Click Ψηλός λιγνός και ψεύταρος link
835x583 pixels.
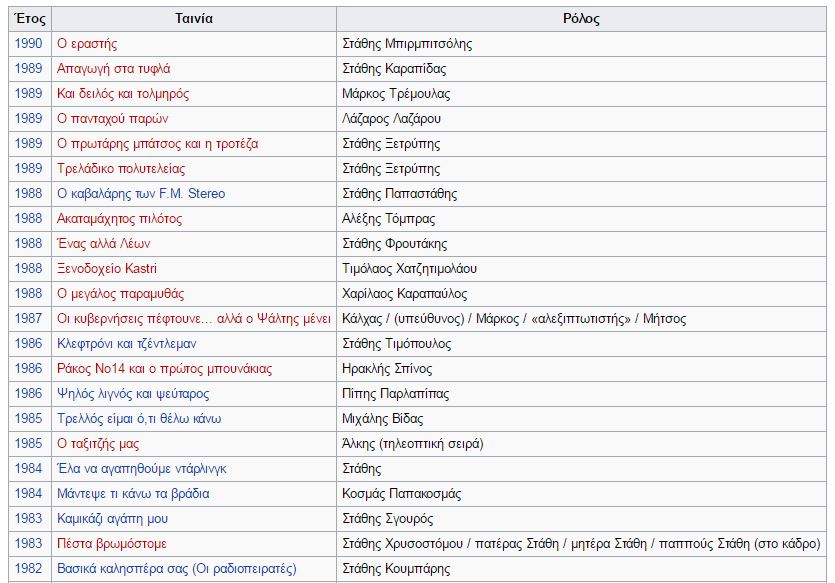pos(133,394)
